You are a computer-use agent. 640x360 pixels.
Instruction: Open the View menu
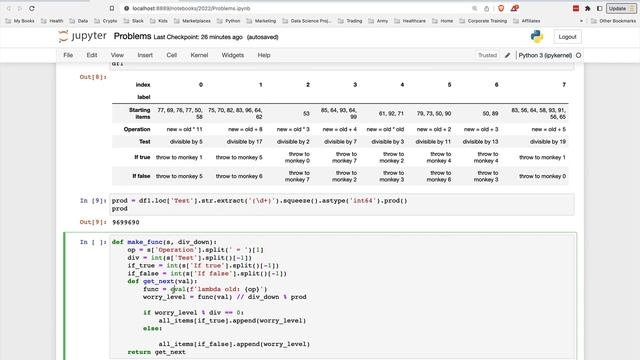coord(117,55)
